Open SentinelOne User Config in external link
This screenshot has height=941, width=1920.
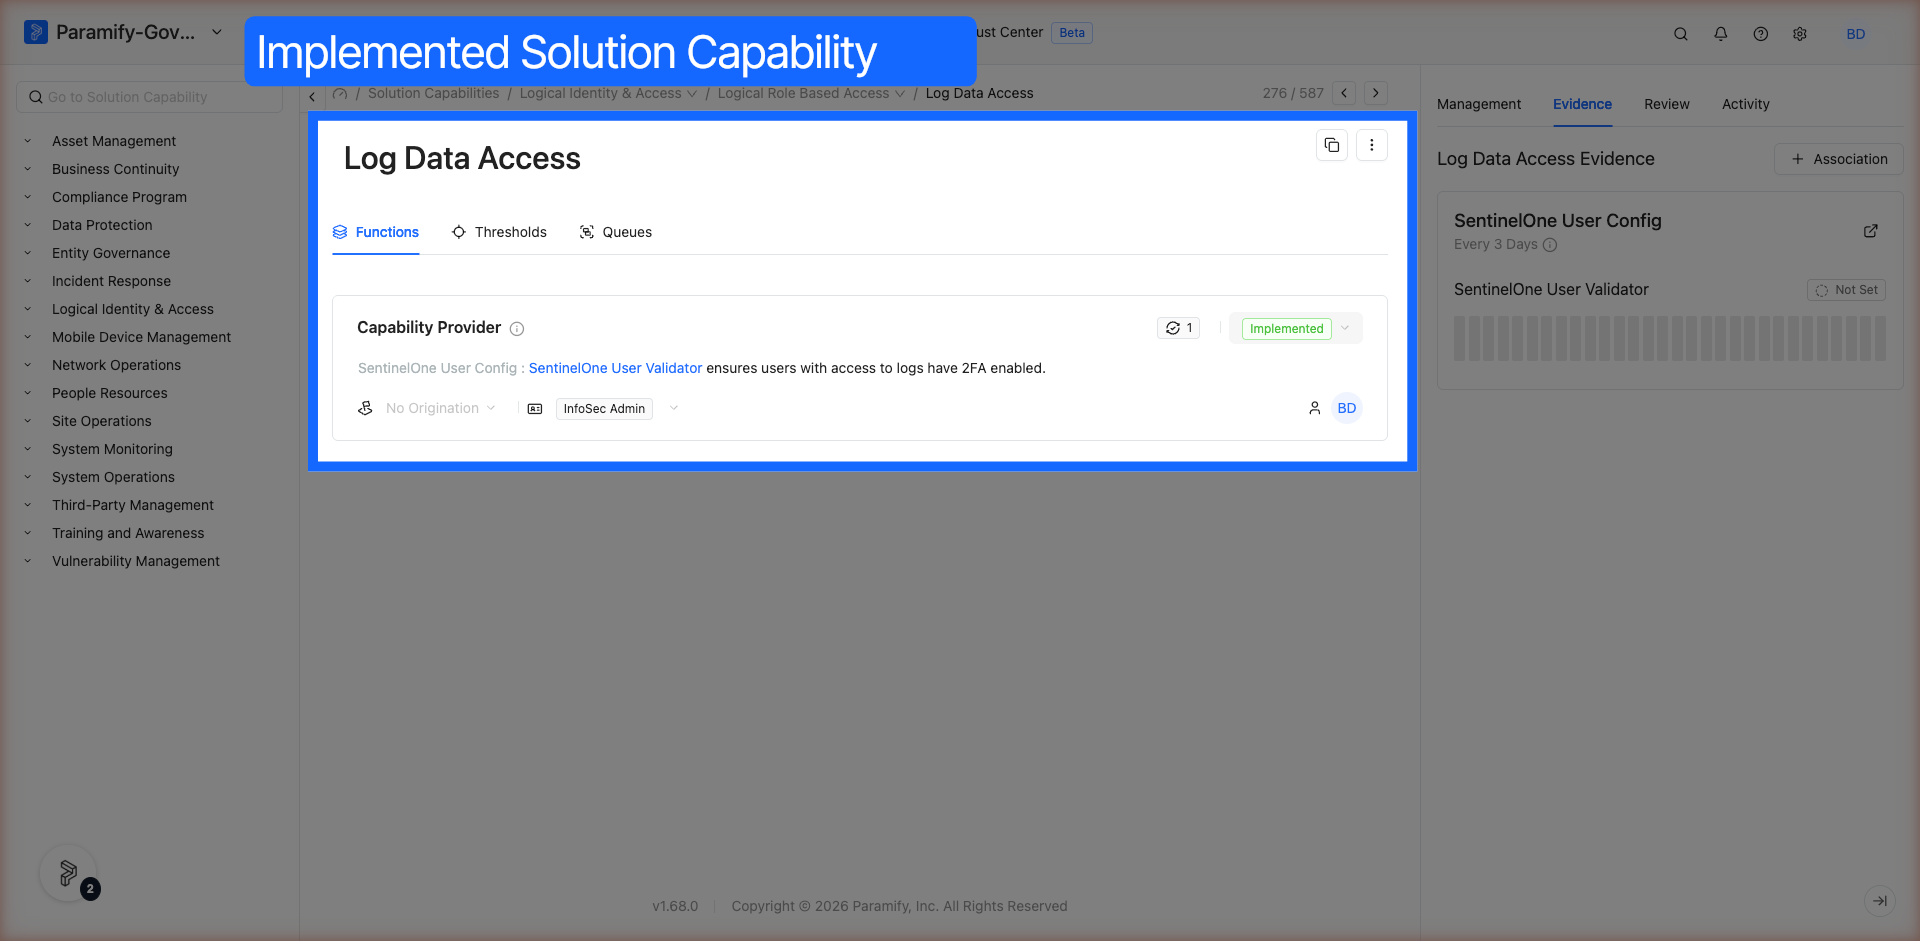(1871, 231)
